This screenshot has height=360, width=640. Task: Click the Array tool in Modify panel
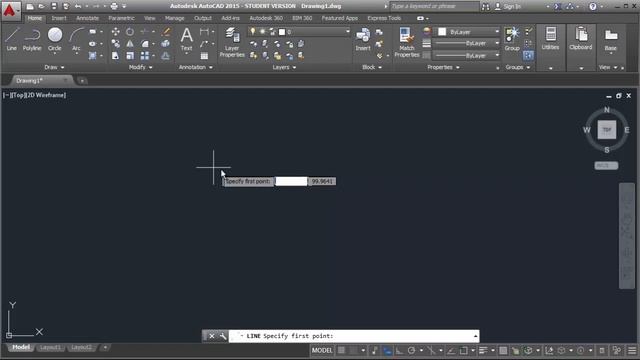[x=144, y=56]
